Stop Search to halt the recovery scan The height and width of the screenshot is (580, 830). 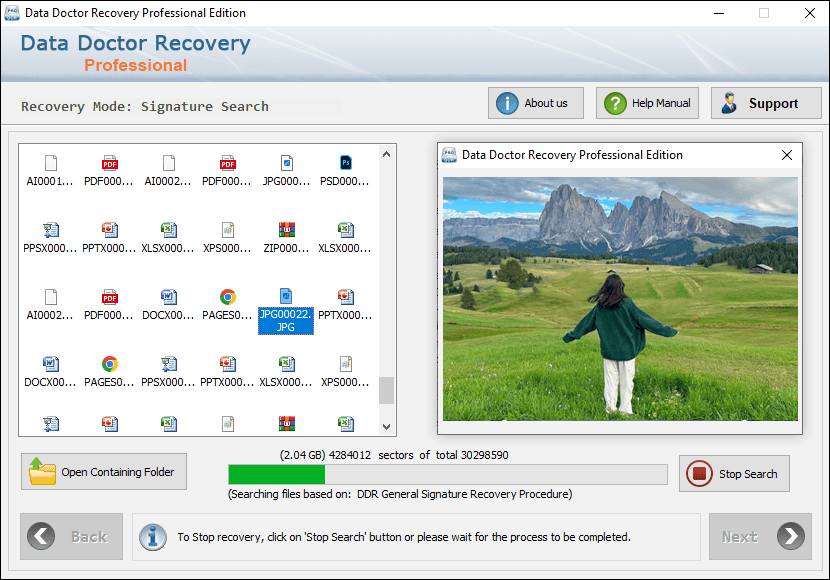tap(734, 474)
